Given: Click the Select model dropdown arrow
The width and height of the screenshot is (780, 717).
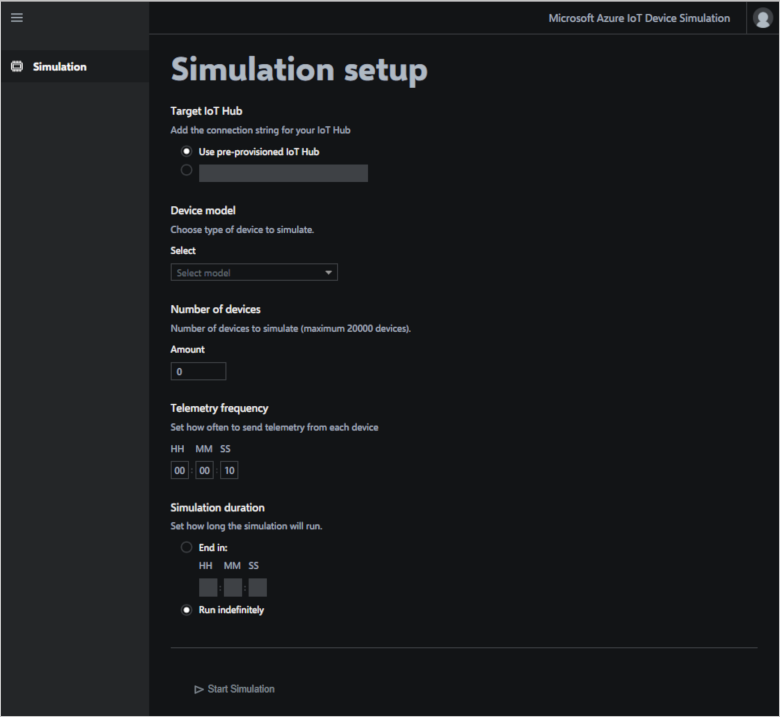Looking at the screenshot, I should click(x=328, y=273).
